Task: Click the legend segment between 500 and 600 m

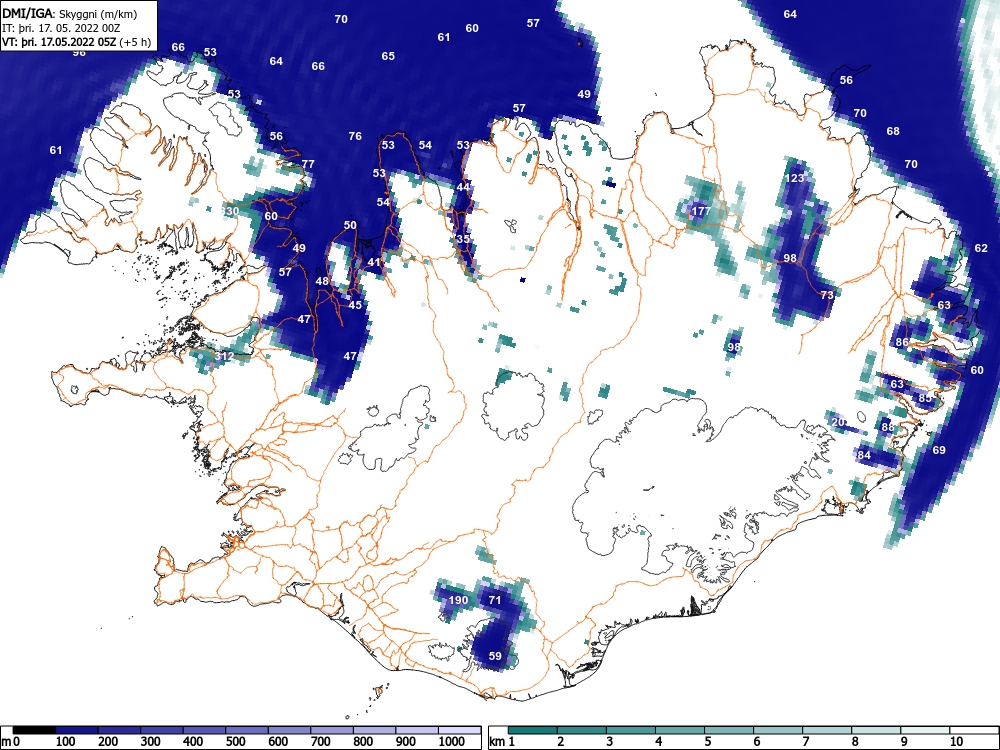Action: tap(247, 730)
